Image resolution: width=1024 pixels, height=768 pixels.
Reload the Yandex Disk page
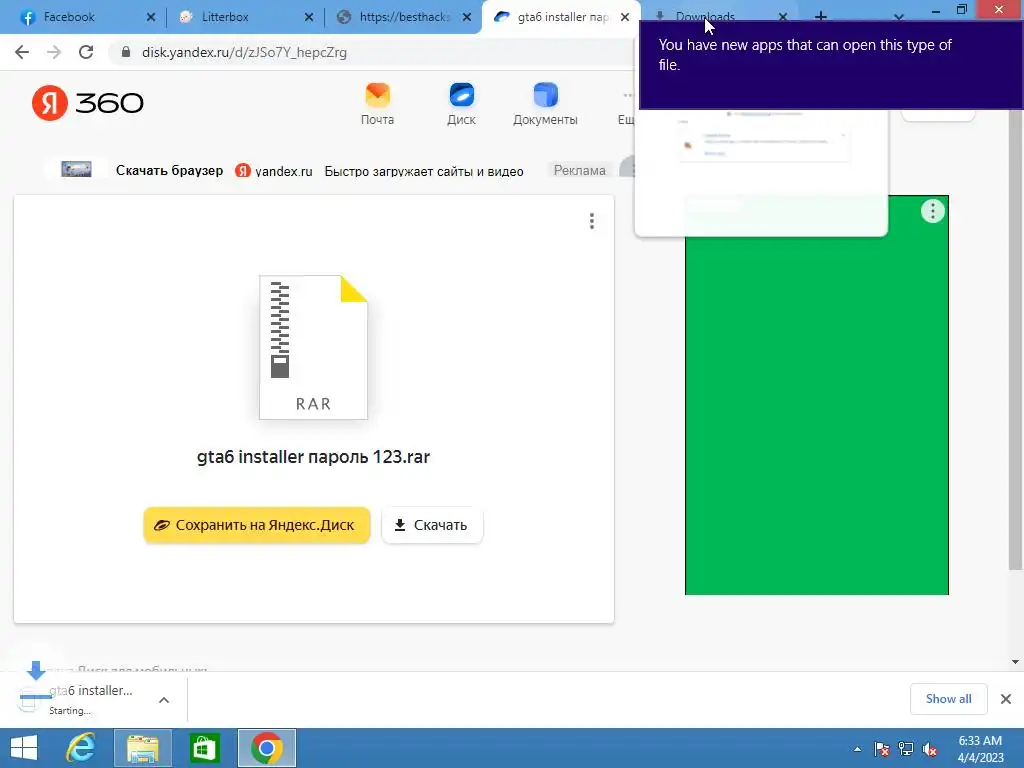tap(86, 52)
